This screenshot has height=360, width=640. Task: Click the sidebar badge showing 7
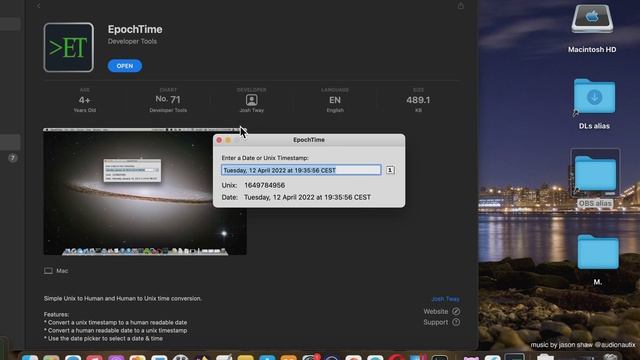[13, 158]
